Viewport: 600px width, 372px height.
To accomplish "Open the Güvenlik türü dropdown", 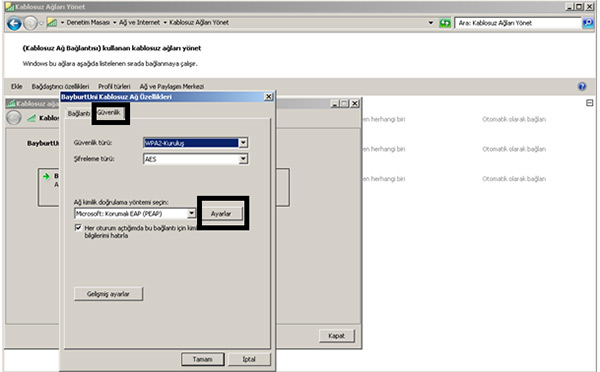I will 243,143.
